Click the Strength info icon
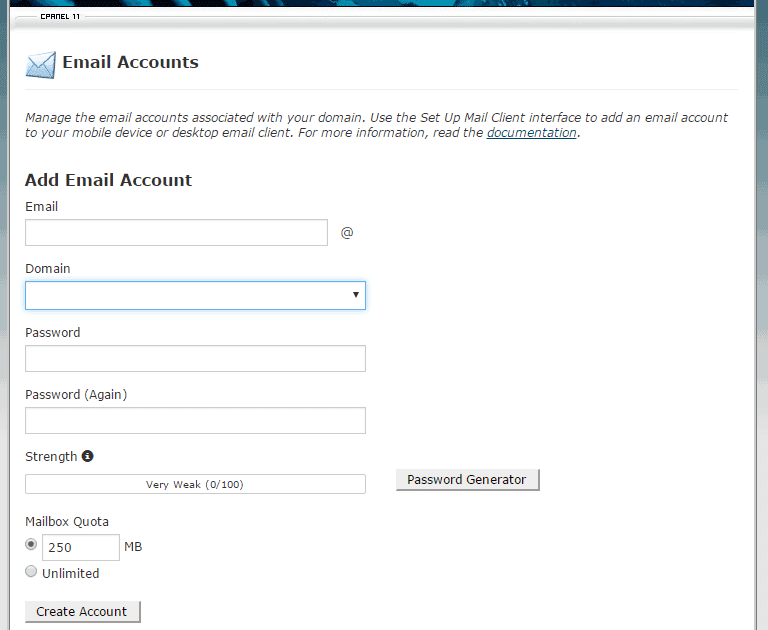This screenshot has height=630, width=768. 88,456
